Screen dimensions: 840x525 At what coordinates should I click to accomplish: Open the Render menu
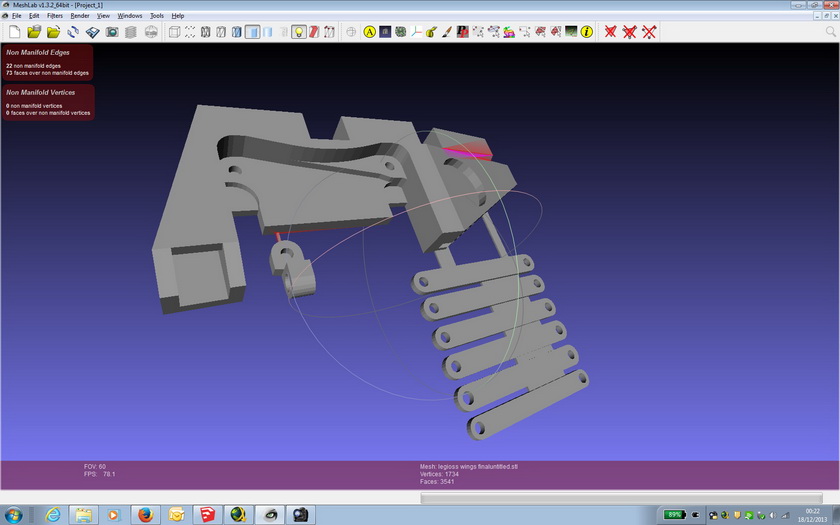[x=80, y=16]
